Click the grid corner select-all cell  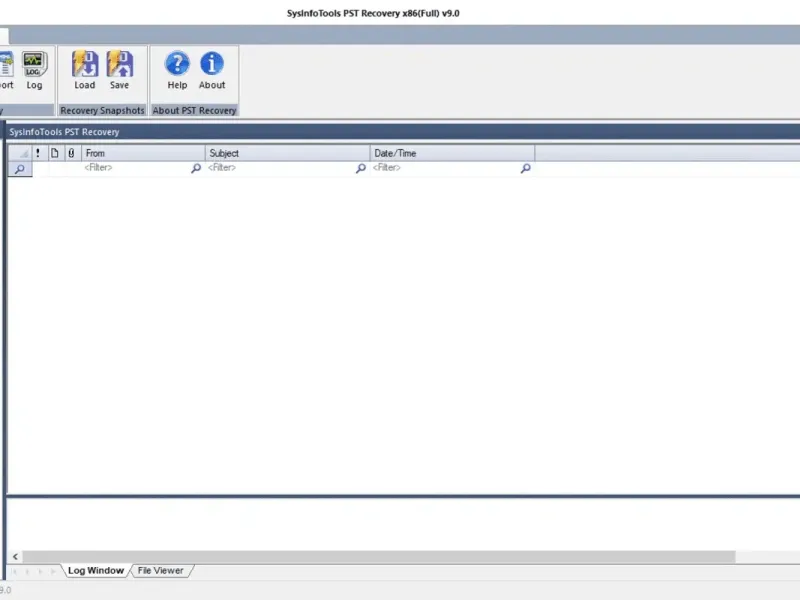[x=20, y=153]
